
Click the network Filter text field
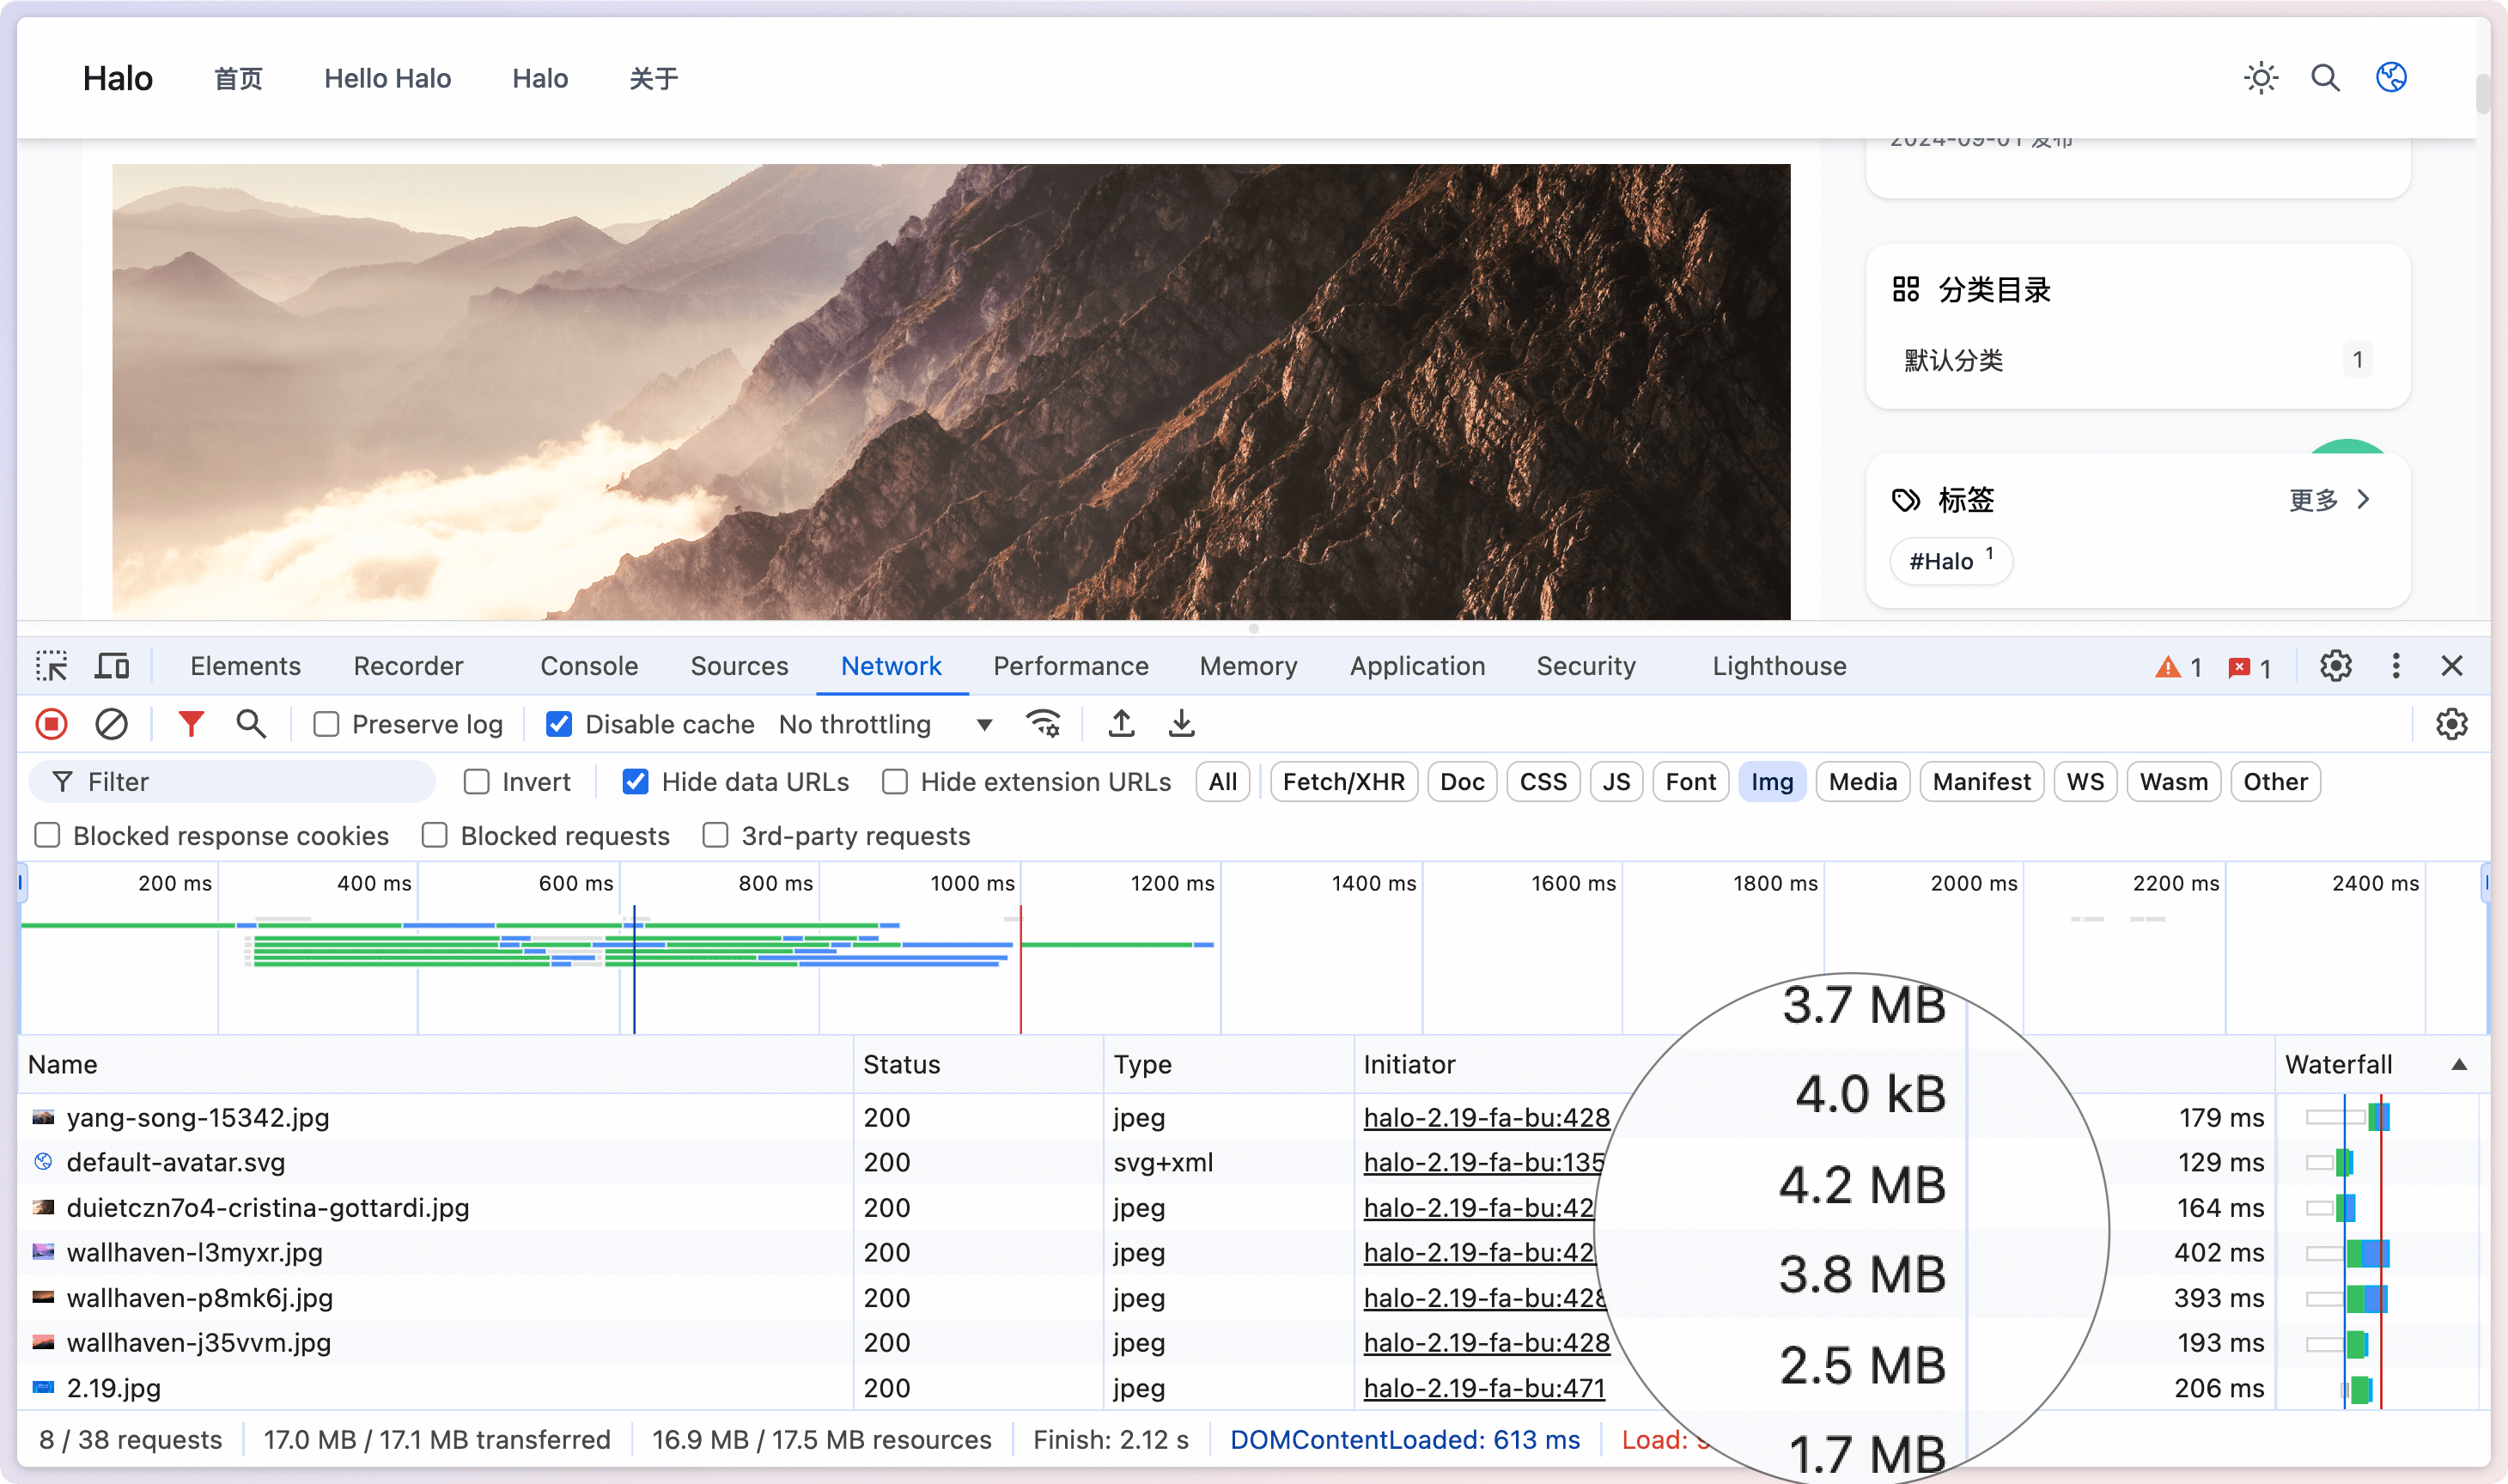pyautogui.click(x=250, y=782)
